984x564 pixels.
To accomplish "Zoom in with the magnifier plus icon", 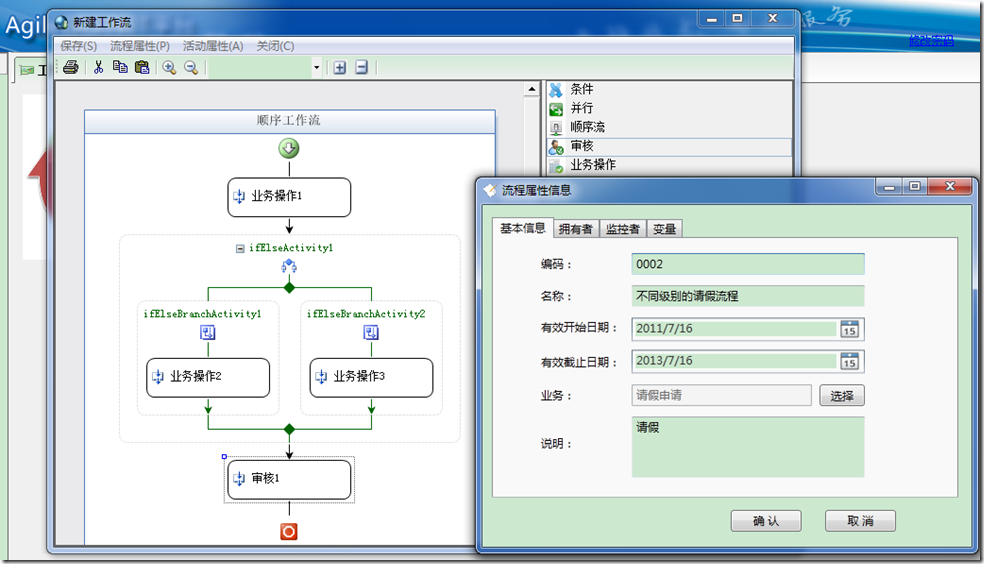I will pyautogui.click(x=169, y=67).
